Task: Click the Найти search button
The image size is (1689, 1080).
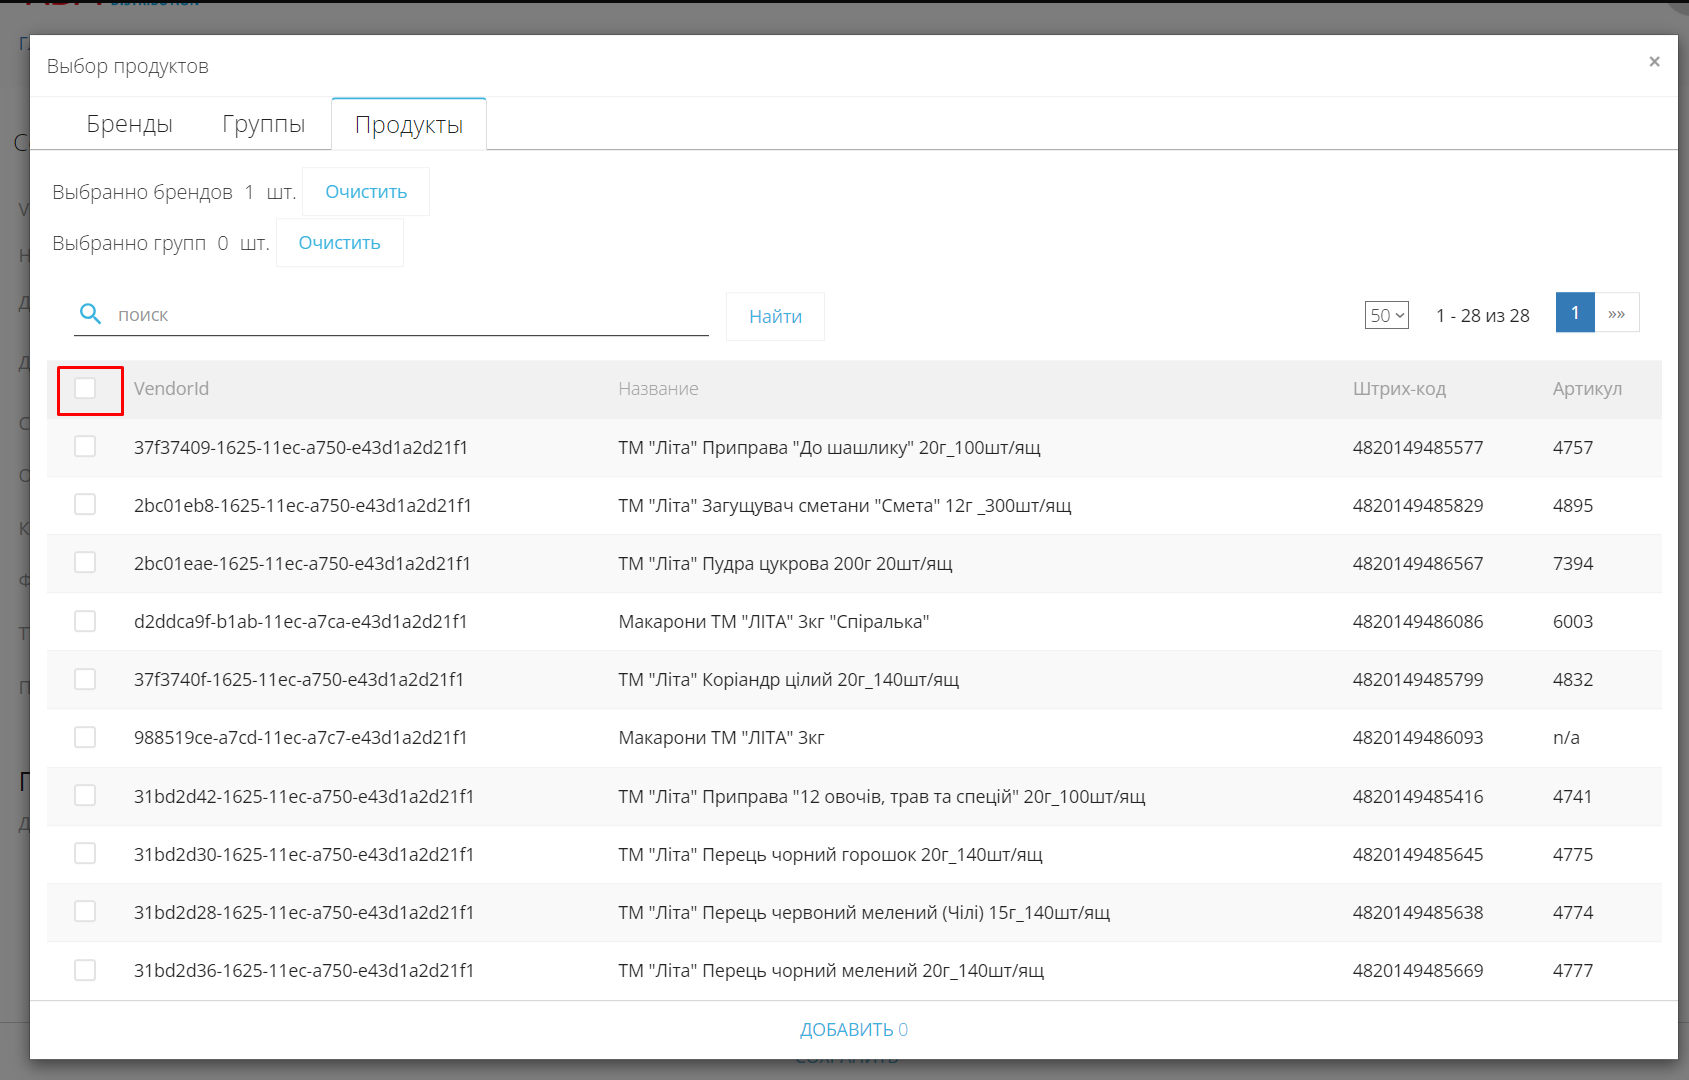Action: point(775,316)
